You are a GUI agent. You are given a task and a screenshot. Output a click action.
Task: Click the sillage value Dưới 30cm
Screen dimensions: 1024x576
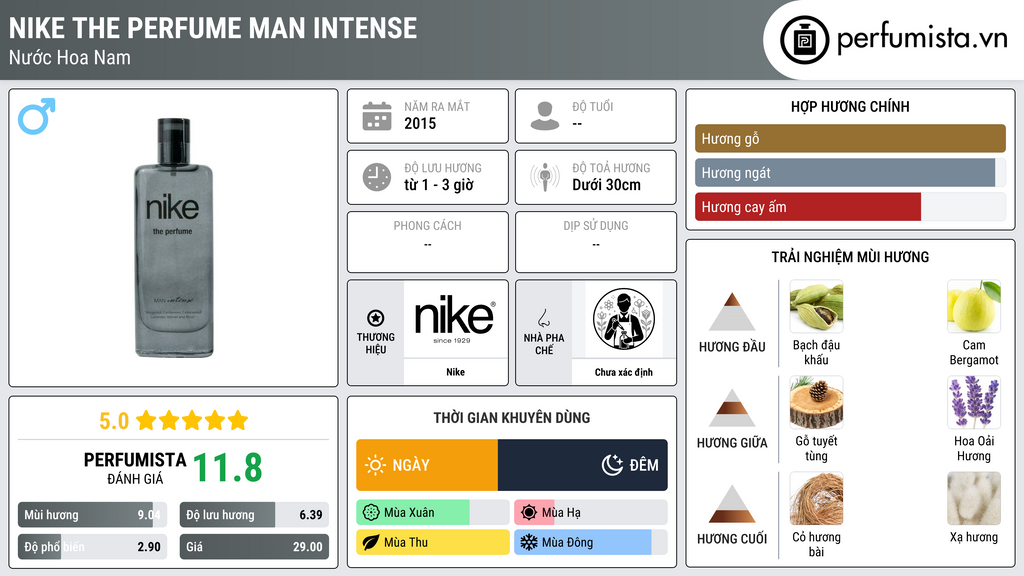607,185
